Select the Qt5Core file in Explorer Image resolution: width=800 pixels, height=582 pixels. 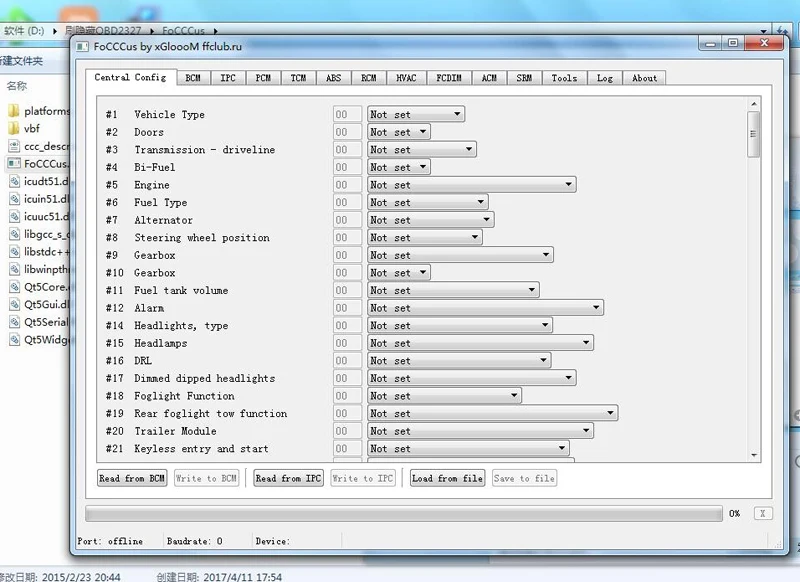point(39,287)
